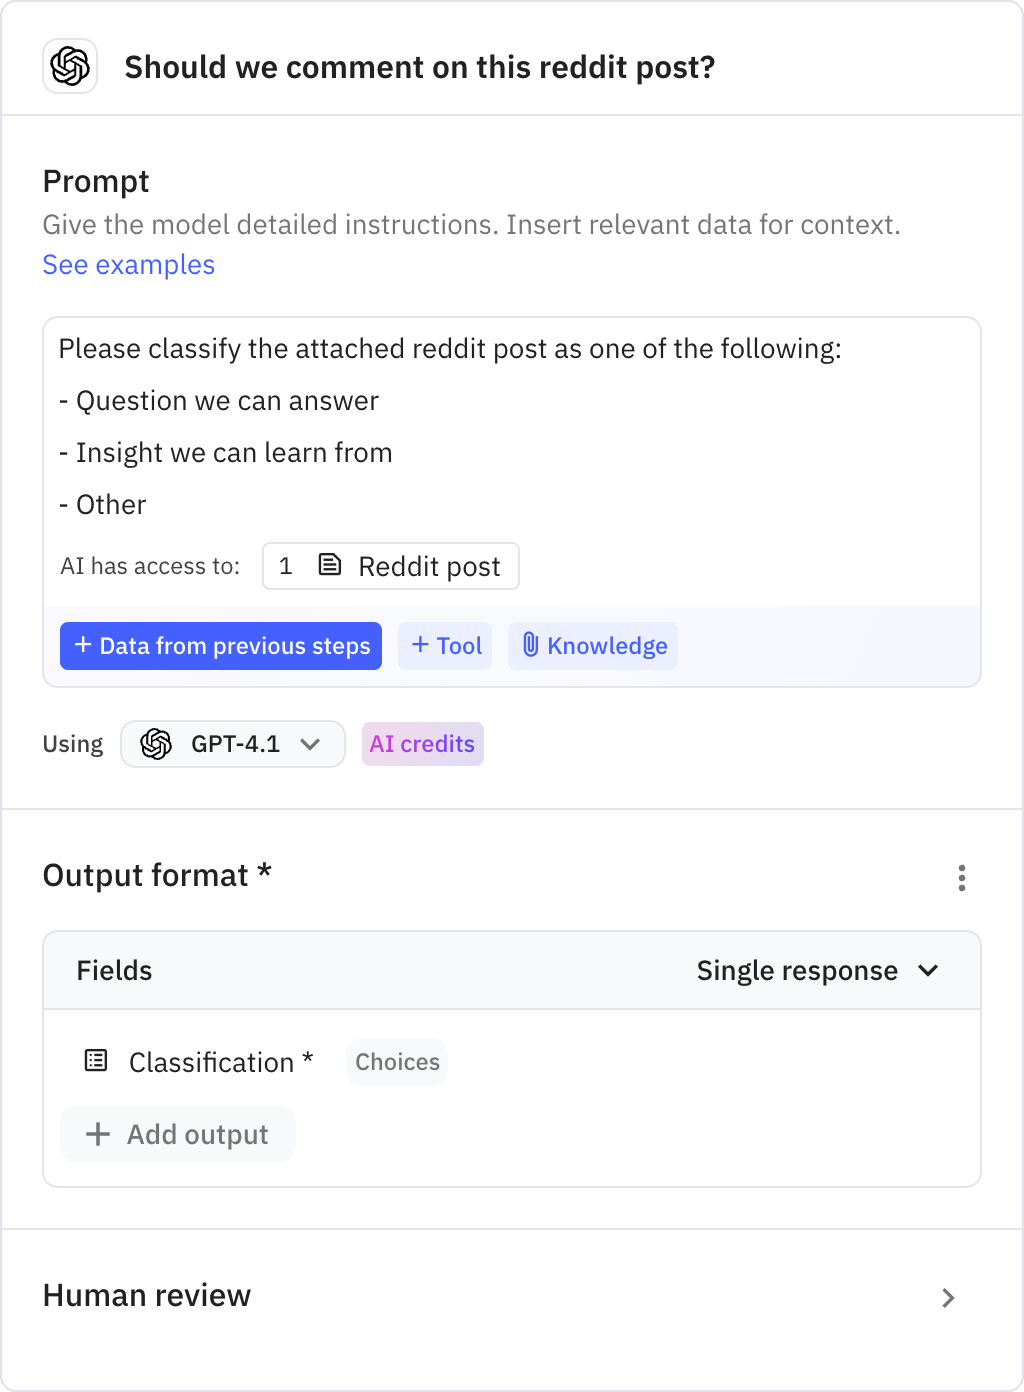Add a Tool to the prompt

(445, 645)
